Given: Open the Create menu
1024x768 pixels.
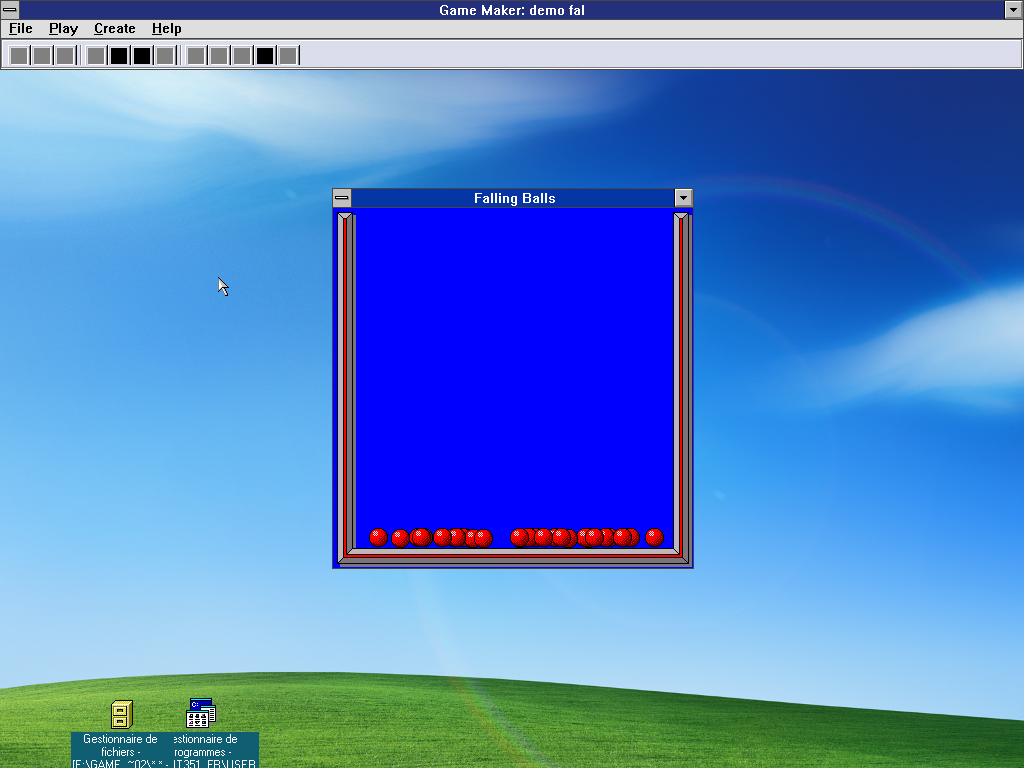Looking at the screenshot, I should [115, 29].
